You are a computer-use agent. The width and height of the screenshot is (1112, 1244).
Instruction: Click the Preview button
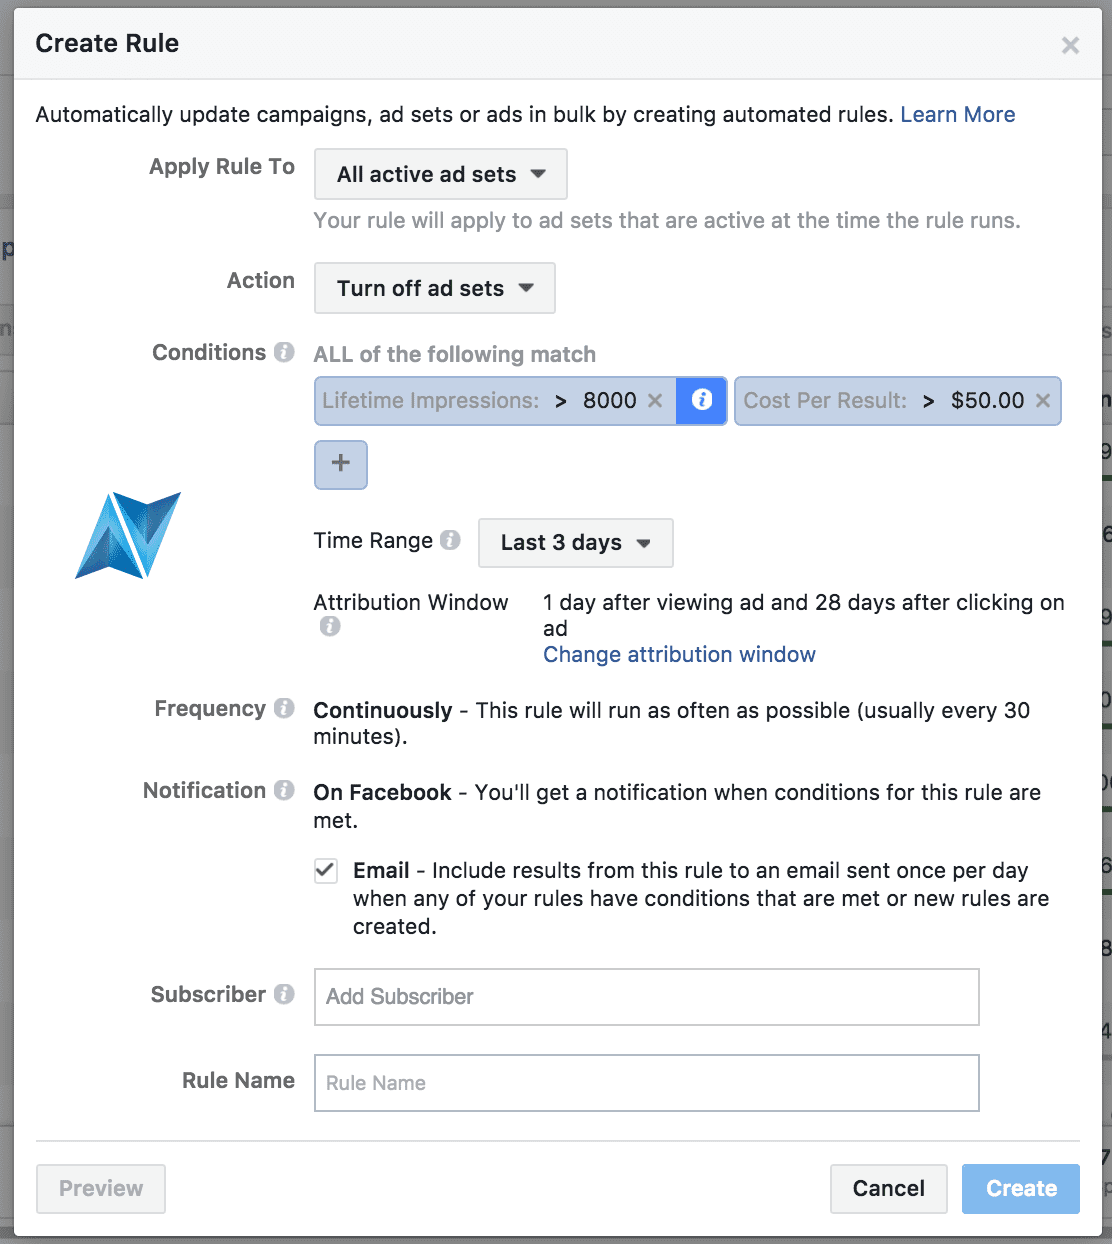tap(101, 1189)
